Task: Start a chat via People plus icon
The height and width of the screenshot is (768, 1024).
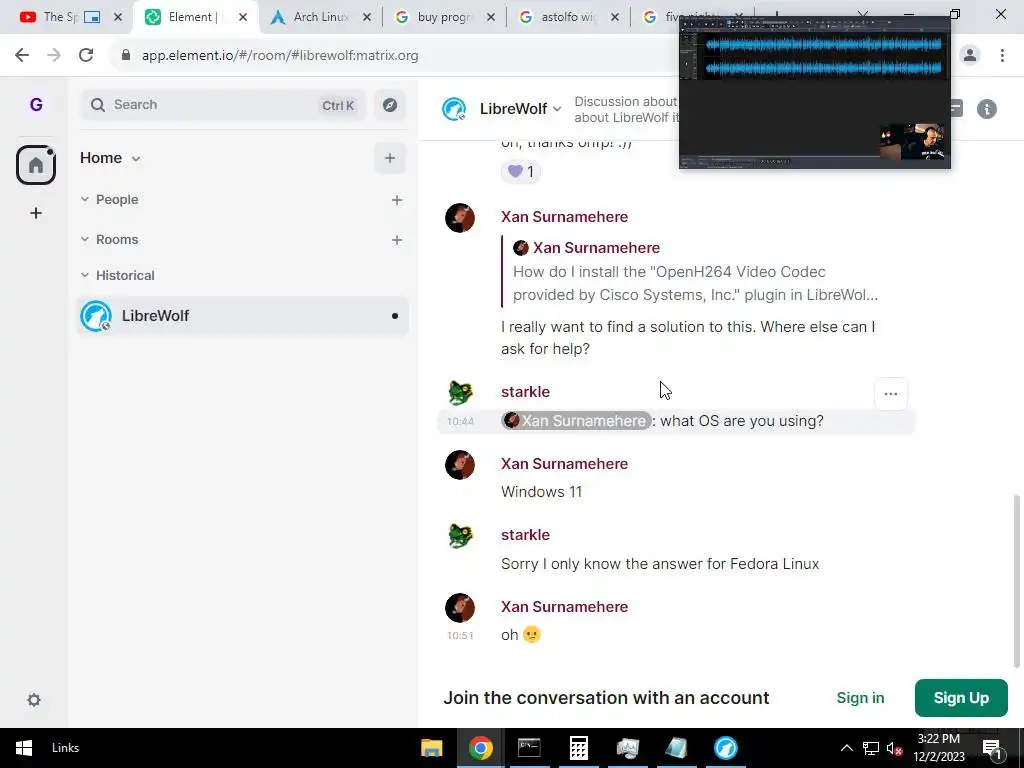Action: click(396, 200)
